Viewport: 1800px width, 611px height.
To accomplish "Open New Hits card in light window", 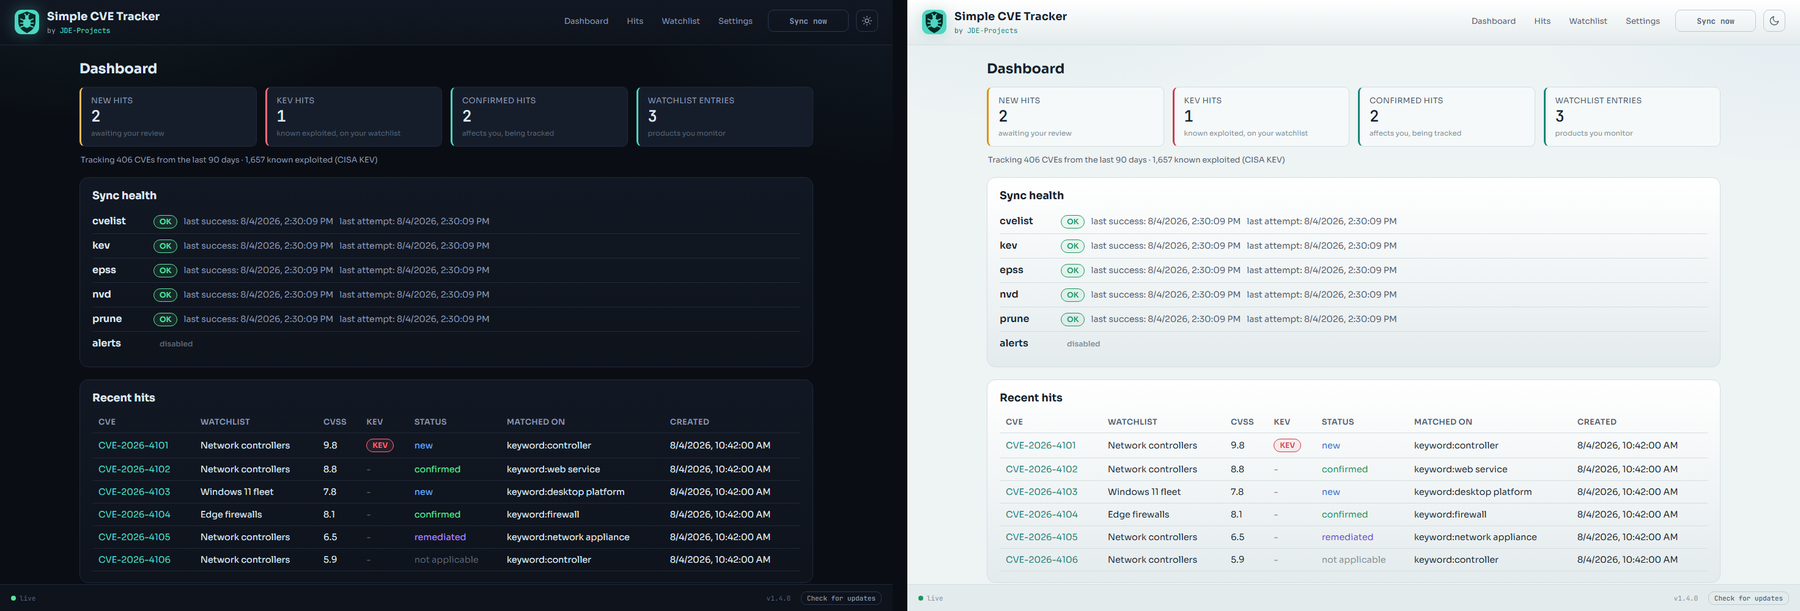I will 1075,117.
